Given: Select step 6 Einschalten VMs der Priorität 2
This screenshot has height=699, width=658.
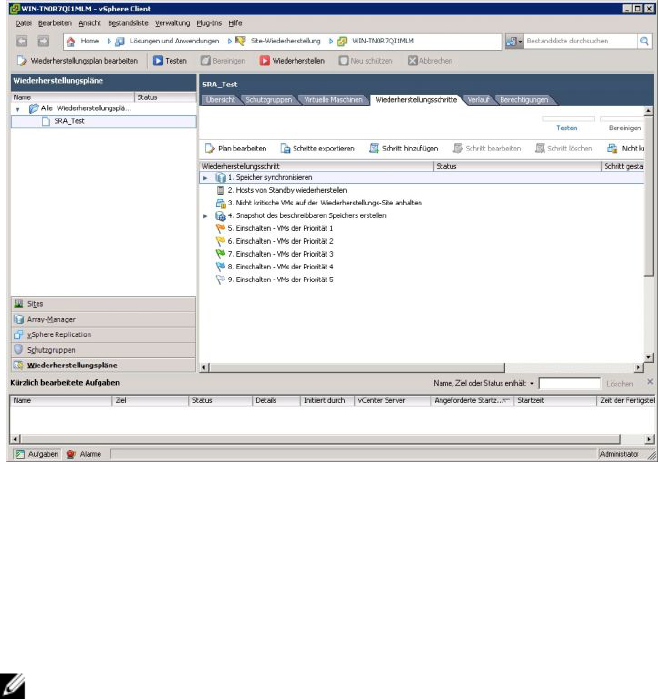Looking at the screenshot, I should [280, 241].
